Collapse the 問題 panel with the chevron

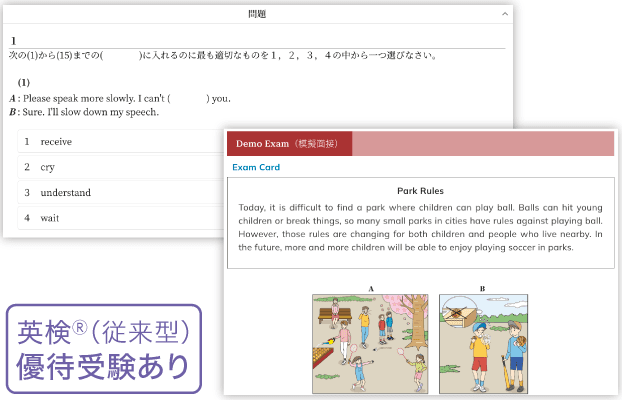(x=505, y=14)
